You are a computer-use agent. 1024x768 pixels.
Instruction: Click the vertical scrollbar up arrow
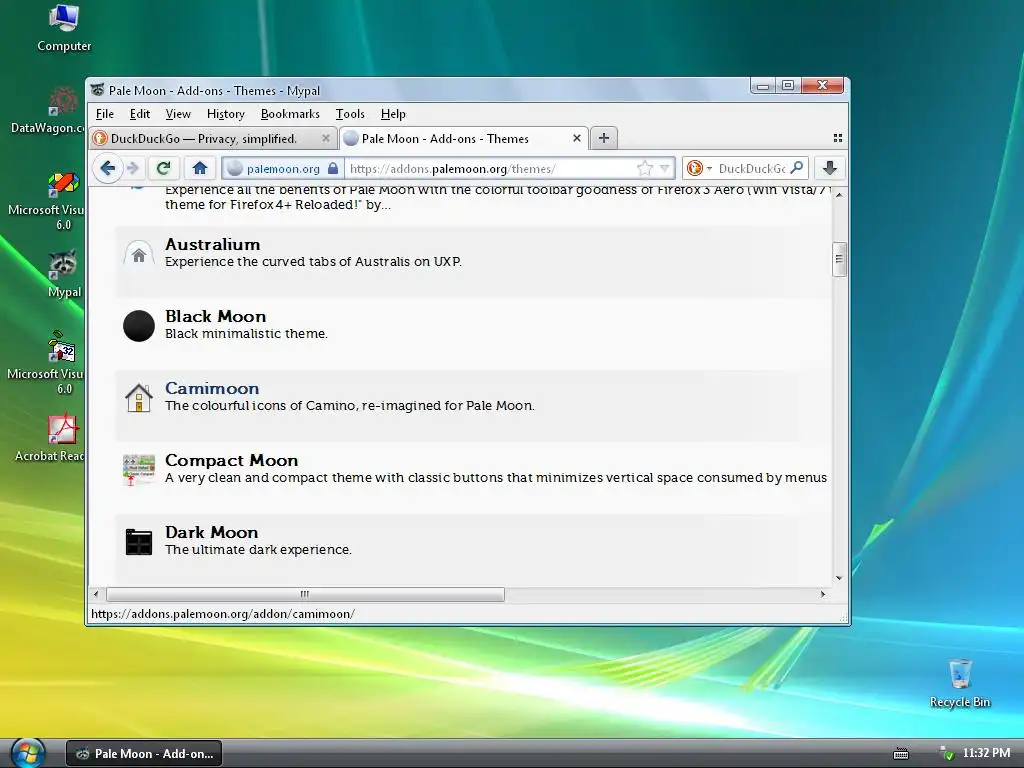840,195
